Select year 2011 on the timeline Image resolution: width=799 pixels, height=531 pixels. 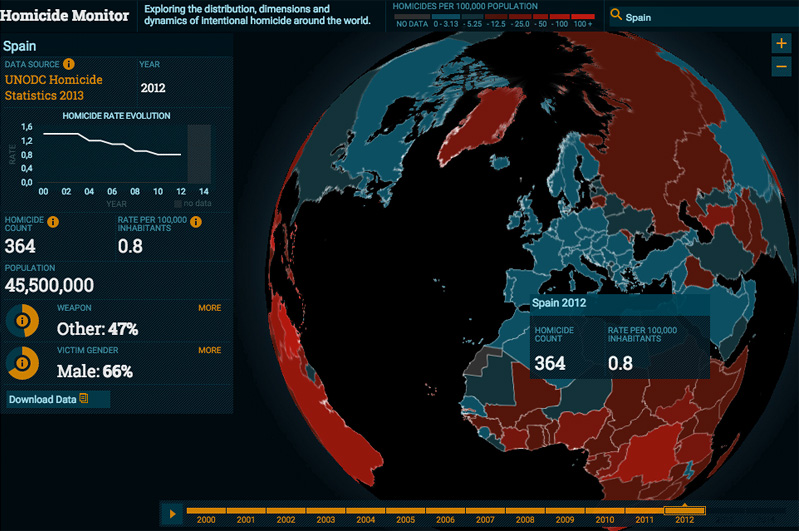644,515
